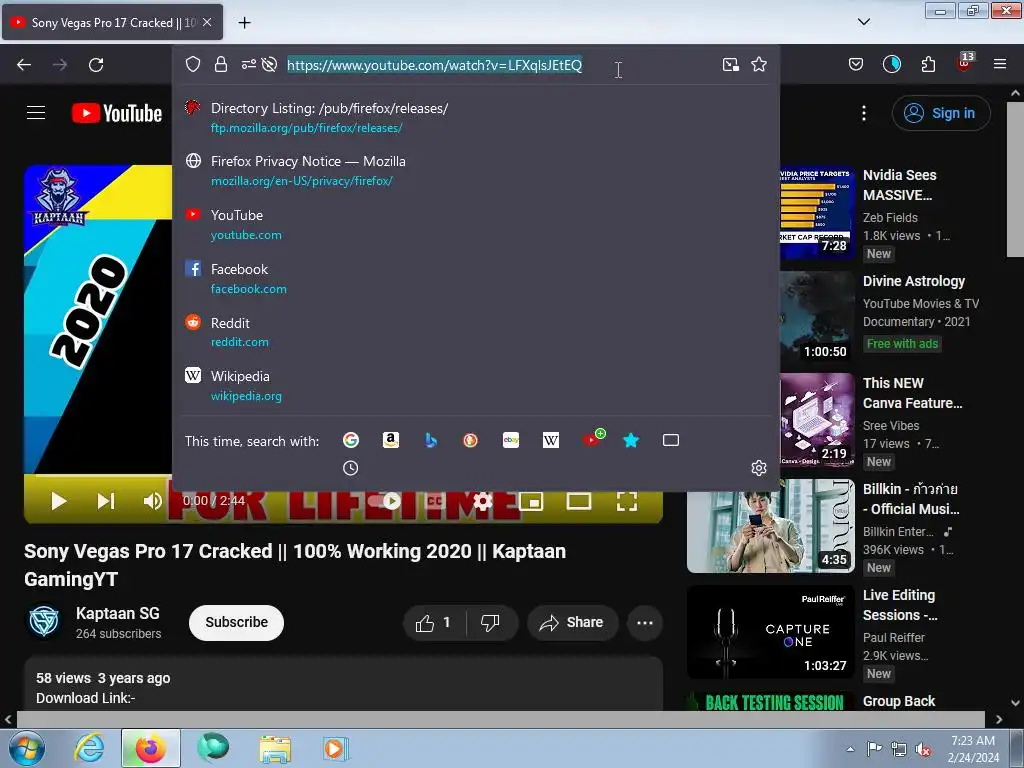Enter full screen video mode
The height and width of the screenshot is (768, 1024).
click(x=627, y=501)
